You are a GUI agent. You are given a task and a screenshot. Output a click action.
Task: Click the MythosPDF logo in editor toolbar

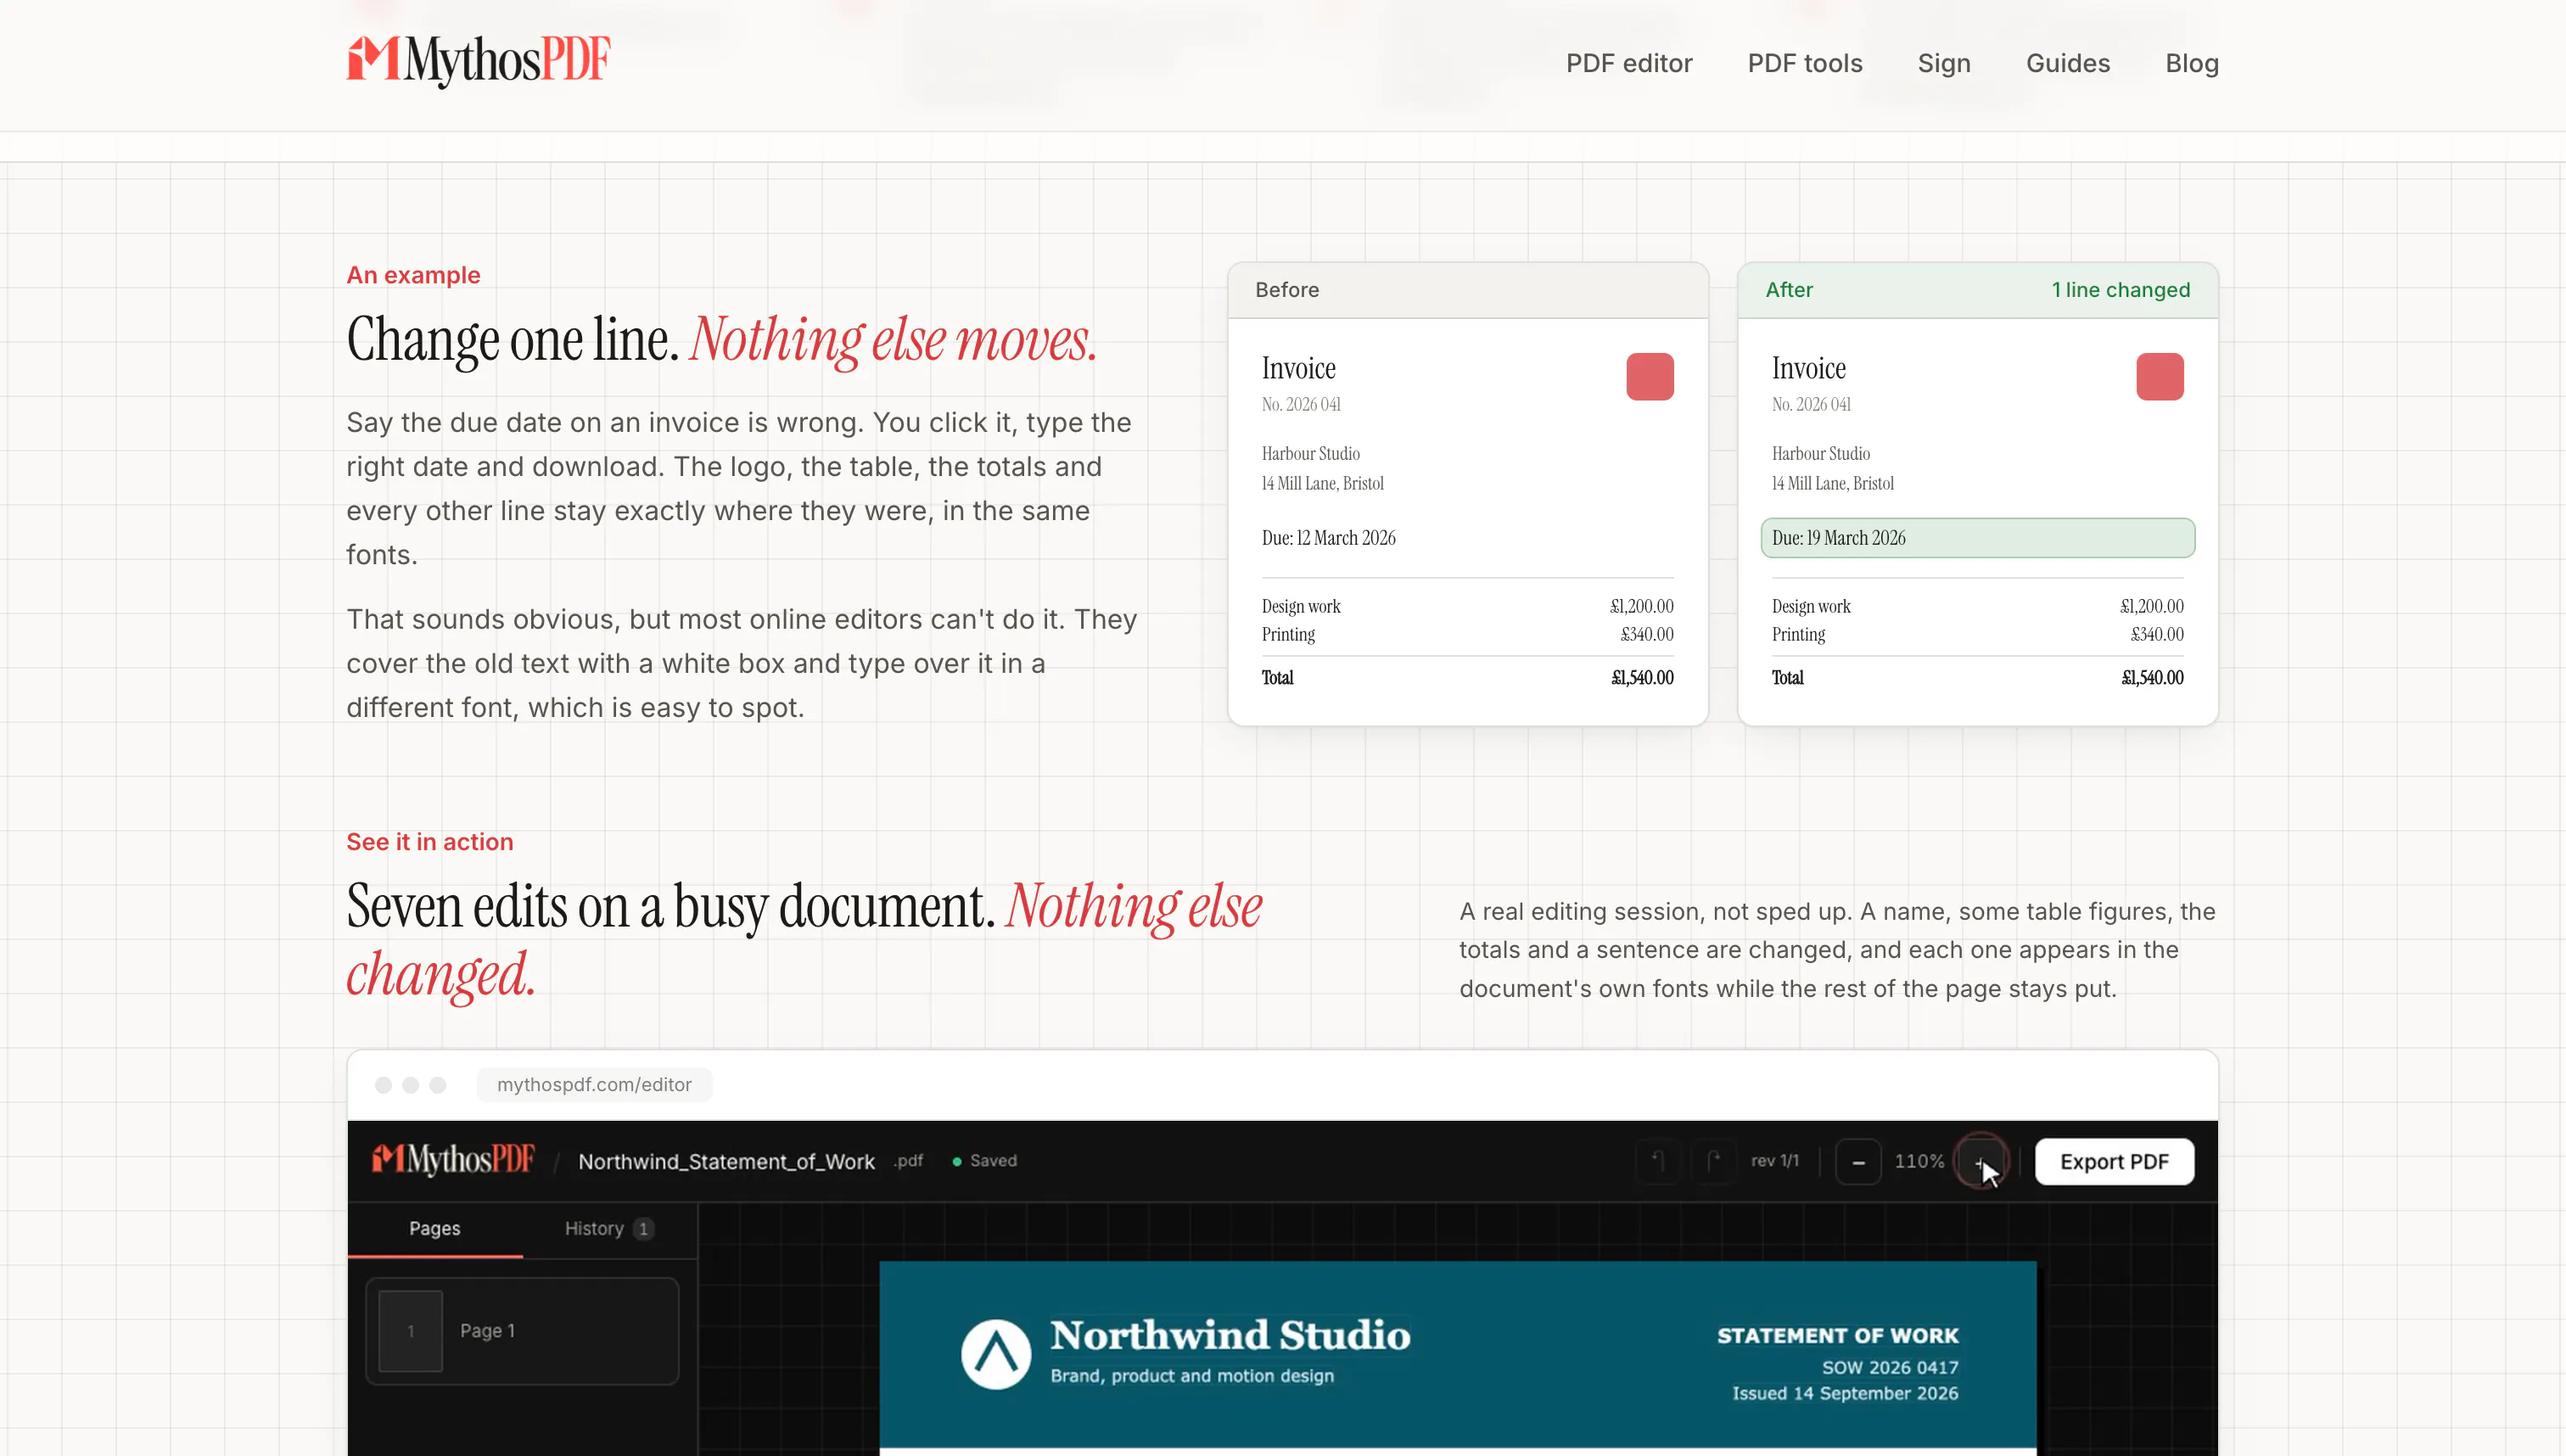click(x=453, y=1160)
